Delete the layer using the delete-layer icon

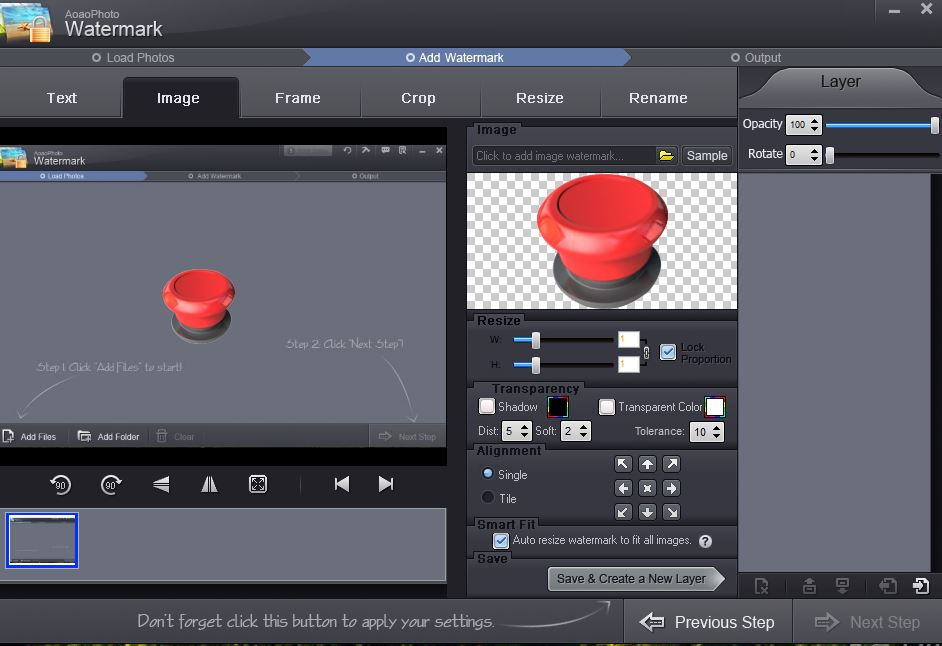763,586
